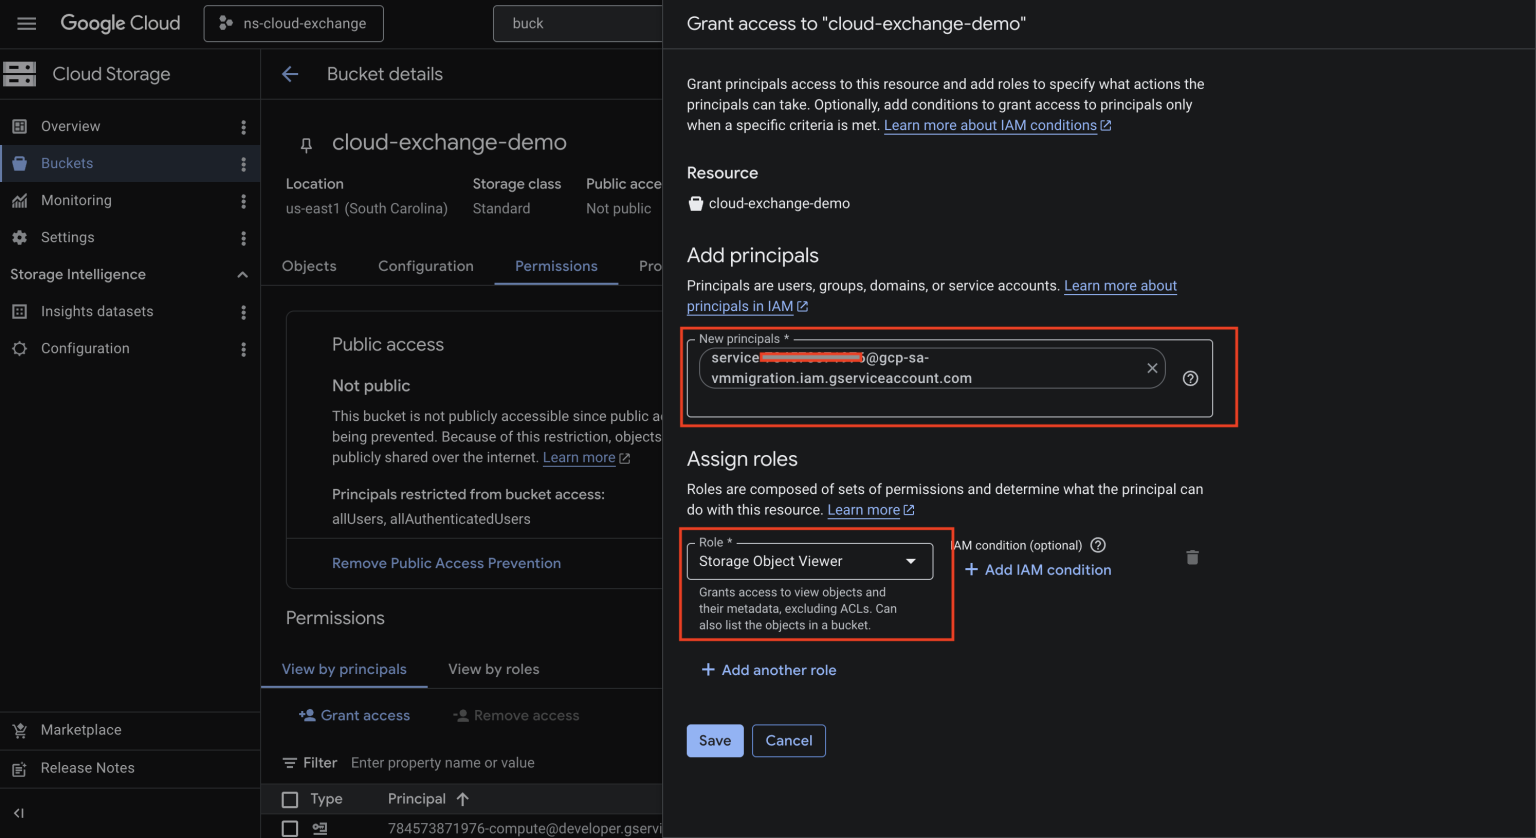Open the ns-cloud-exchange project selector
Image resolution: width=1536 pixels, height=838 pixels.
[x=294, y=23]
